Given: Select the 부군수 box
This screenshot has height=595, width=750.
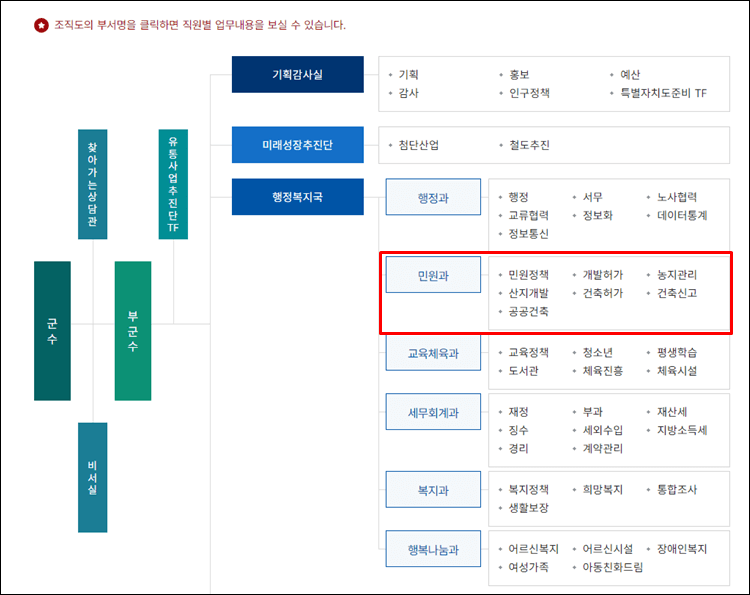Looking at the screenshot, I should click(x=133, y=331).
